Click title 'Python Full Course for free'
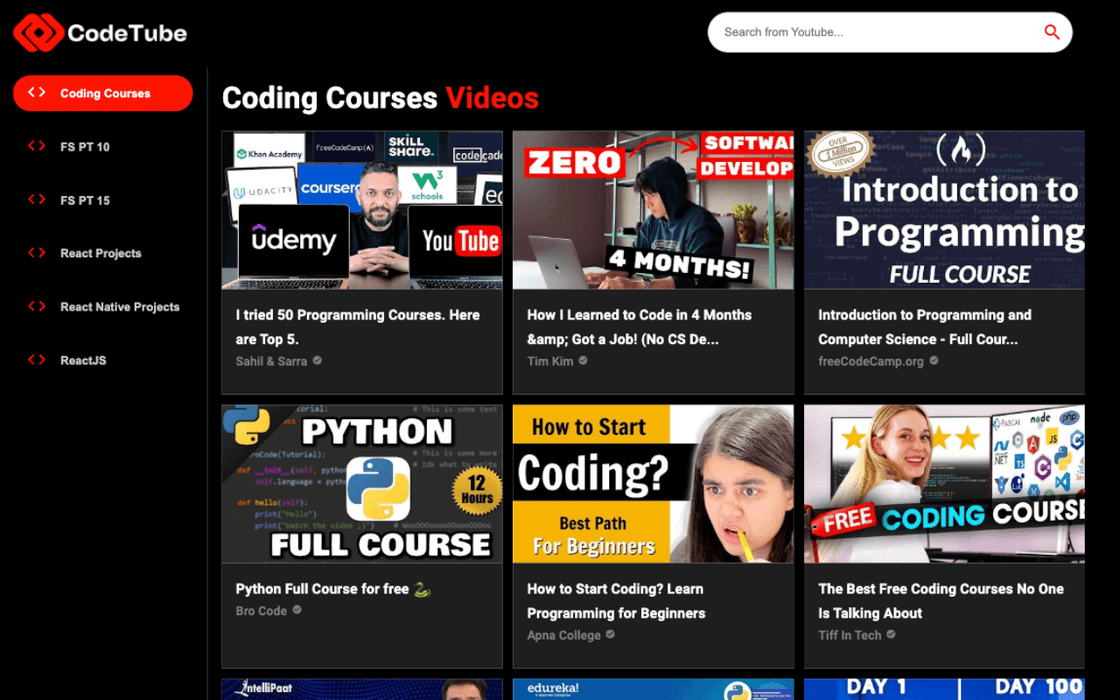Viewport: 1120px width, 700px height. tap(333, 589)
